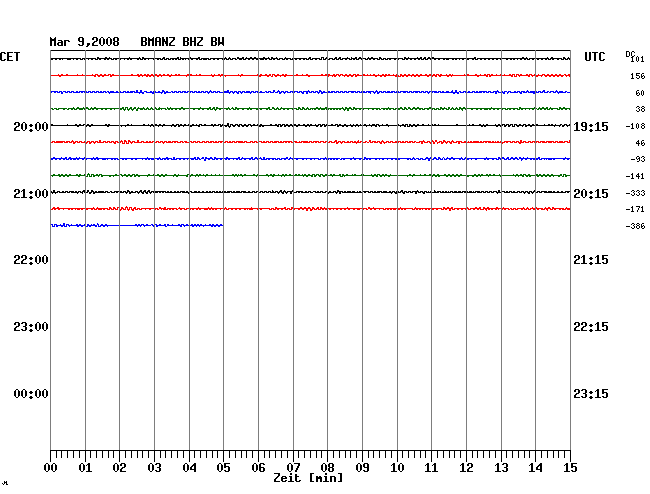
Task: Click the "UTC" time zone label
Action: (595, 57)
